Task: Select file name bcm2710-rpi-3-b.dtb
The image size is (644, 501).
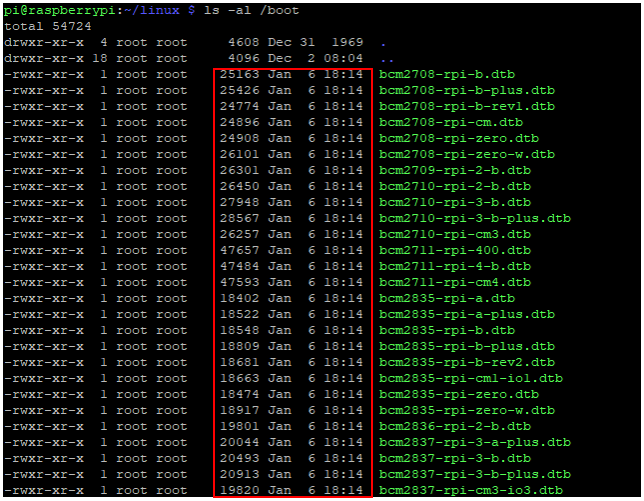Action: (x=455, y=202)
